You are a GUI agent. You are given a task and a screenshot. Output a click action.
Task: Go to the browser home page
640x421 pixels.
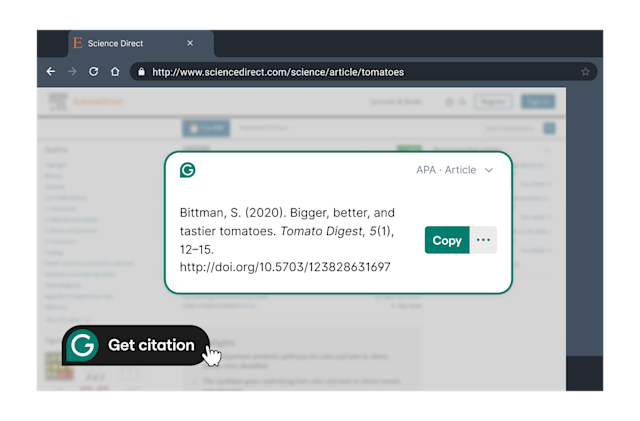(x=115, y=72)
